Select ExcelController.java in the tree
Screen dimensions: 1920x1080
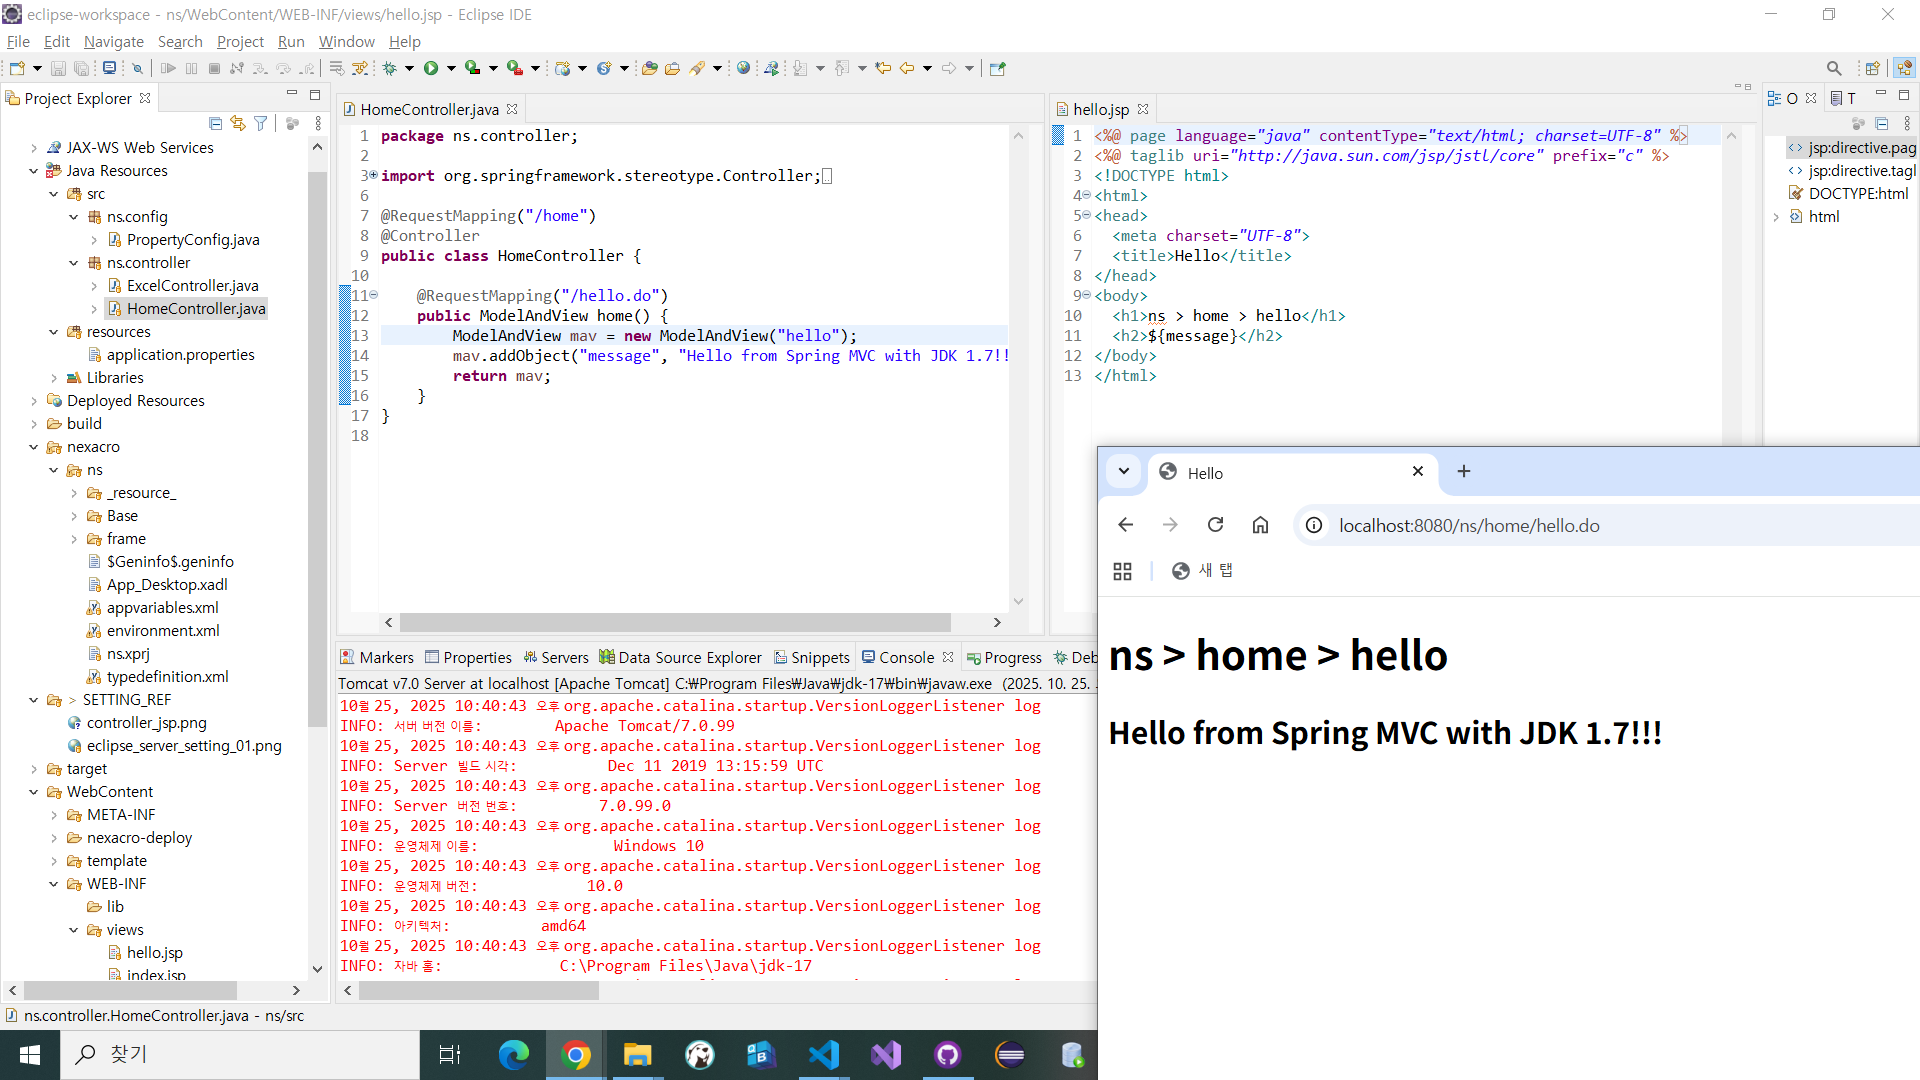click(192, 286)
